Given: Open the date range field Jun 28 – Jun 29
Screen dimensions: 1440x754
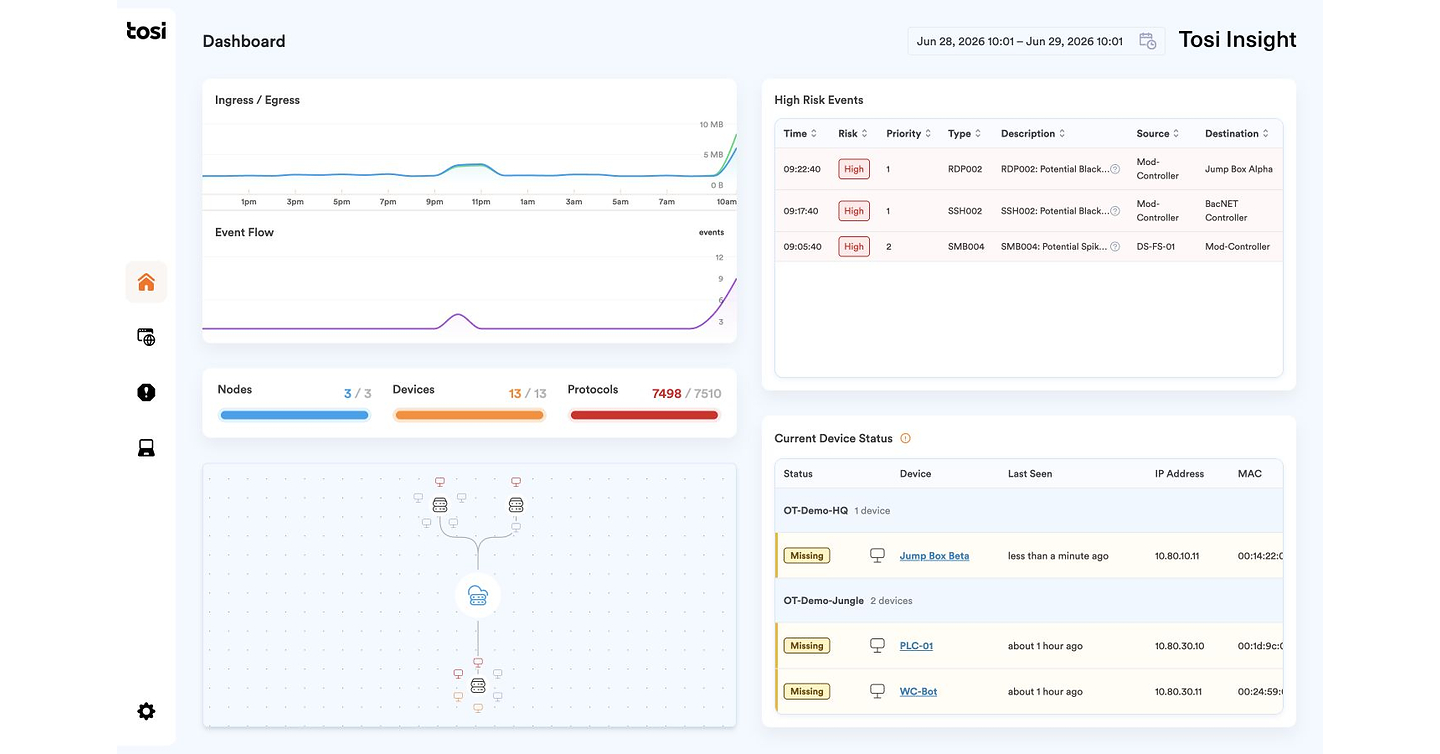Looking at the screenshot, I should click(1036, 41).
